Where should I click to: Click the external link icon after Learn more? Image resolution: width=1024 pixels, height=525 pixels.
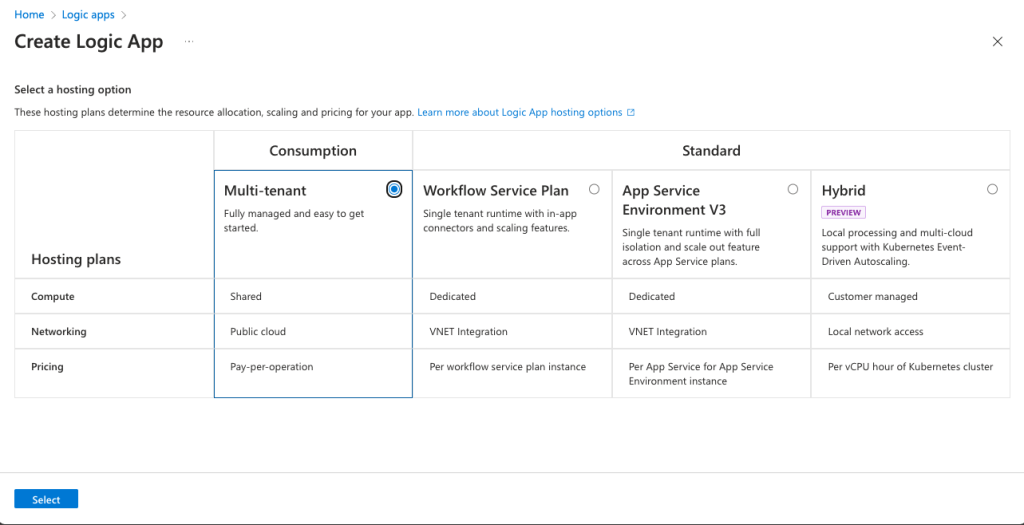(631, 113)
